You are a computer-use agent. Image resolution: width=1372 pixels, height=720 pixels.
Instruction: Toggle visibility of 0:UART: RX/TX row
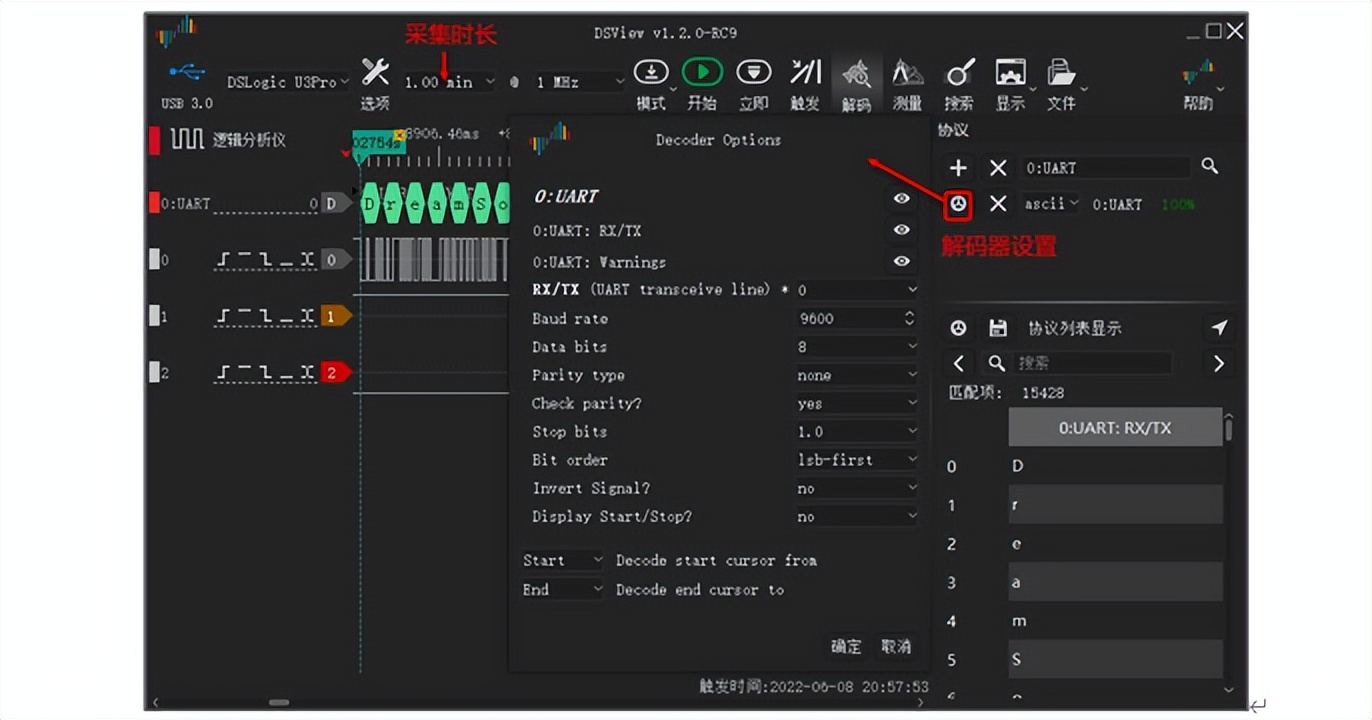coord(902,230)
